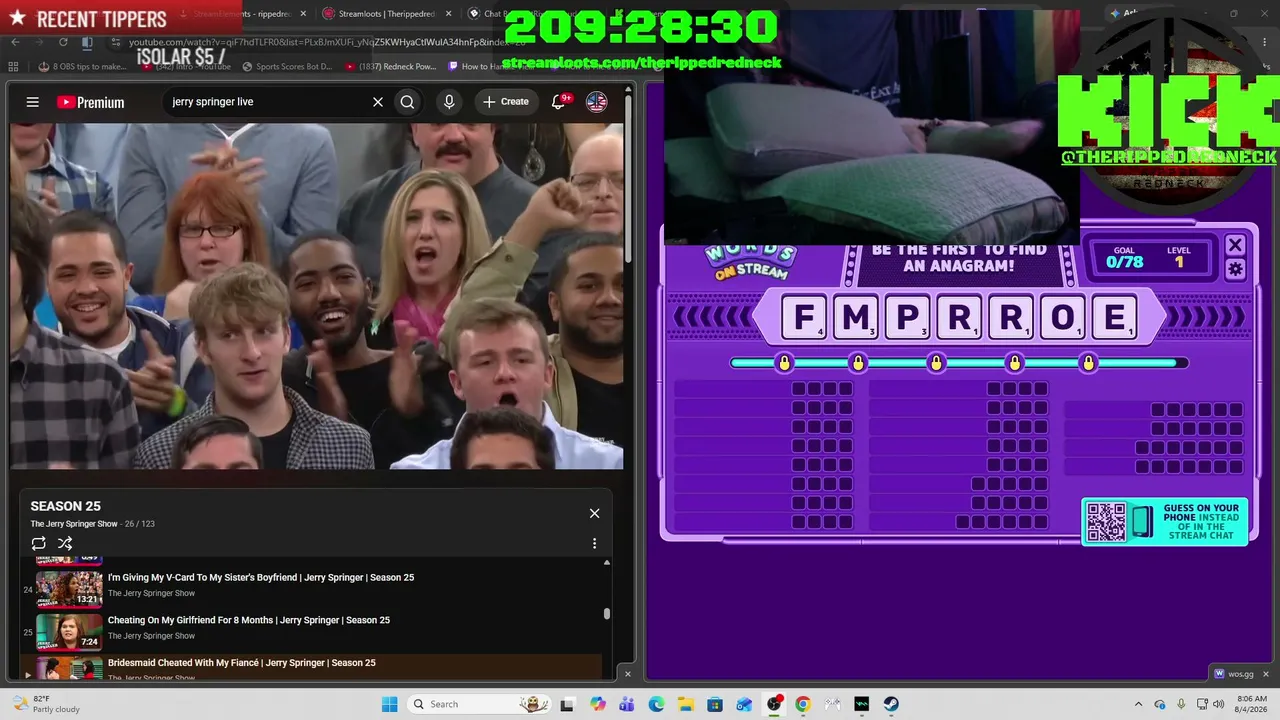Open 'Sports Scores Bot D...' bookmark
The width and height of the screenshot is (1280, 720).
pyautogui.click(x=286, y=67)
